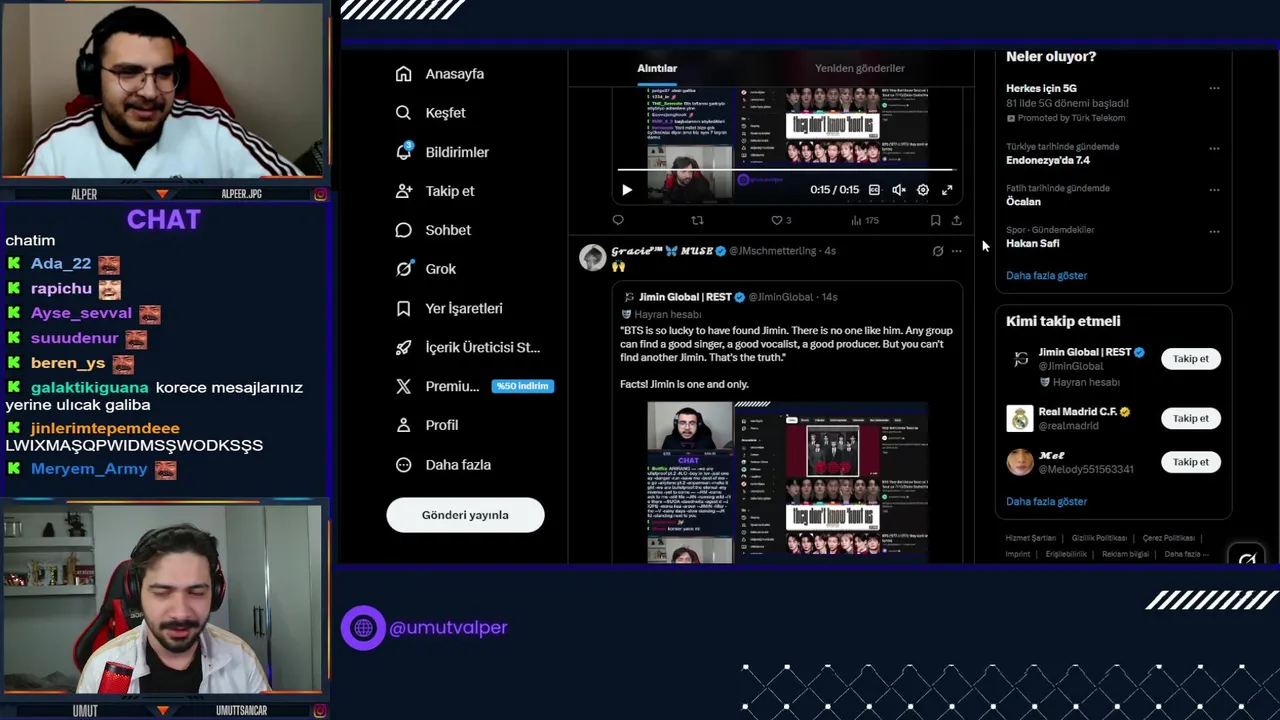This screenshot has width=1280, height=720.
Task: Open İçerik Üreticisi St... sidebar item
Action: (468, 347)
